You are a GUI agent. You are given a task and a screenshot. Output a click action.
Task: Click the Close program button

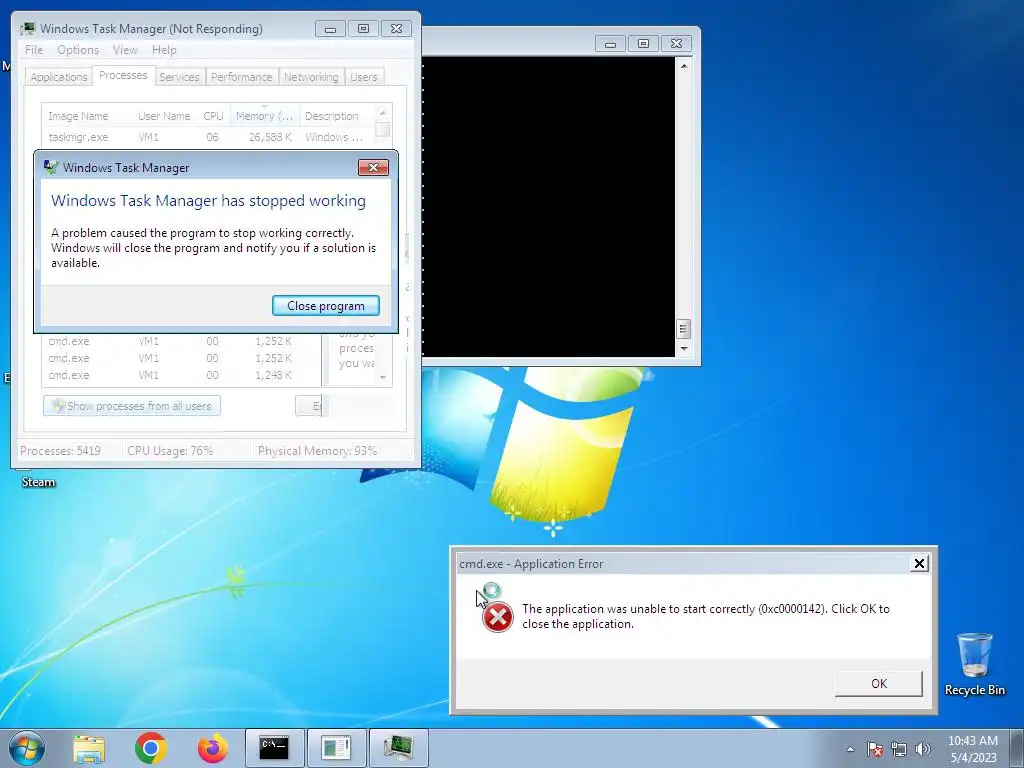coord(325,306)
